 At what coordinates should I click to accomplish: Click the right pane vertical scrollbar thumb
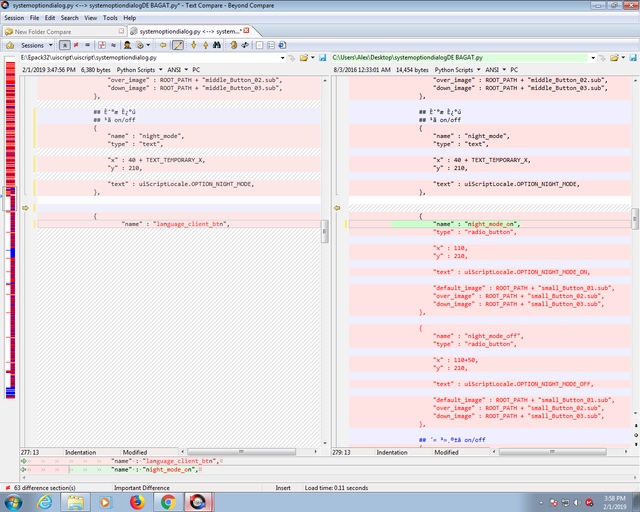tap(635, 219)
